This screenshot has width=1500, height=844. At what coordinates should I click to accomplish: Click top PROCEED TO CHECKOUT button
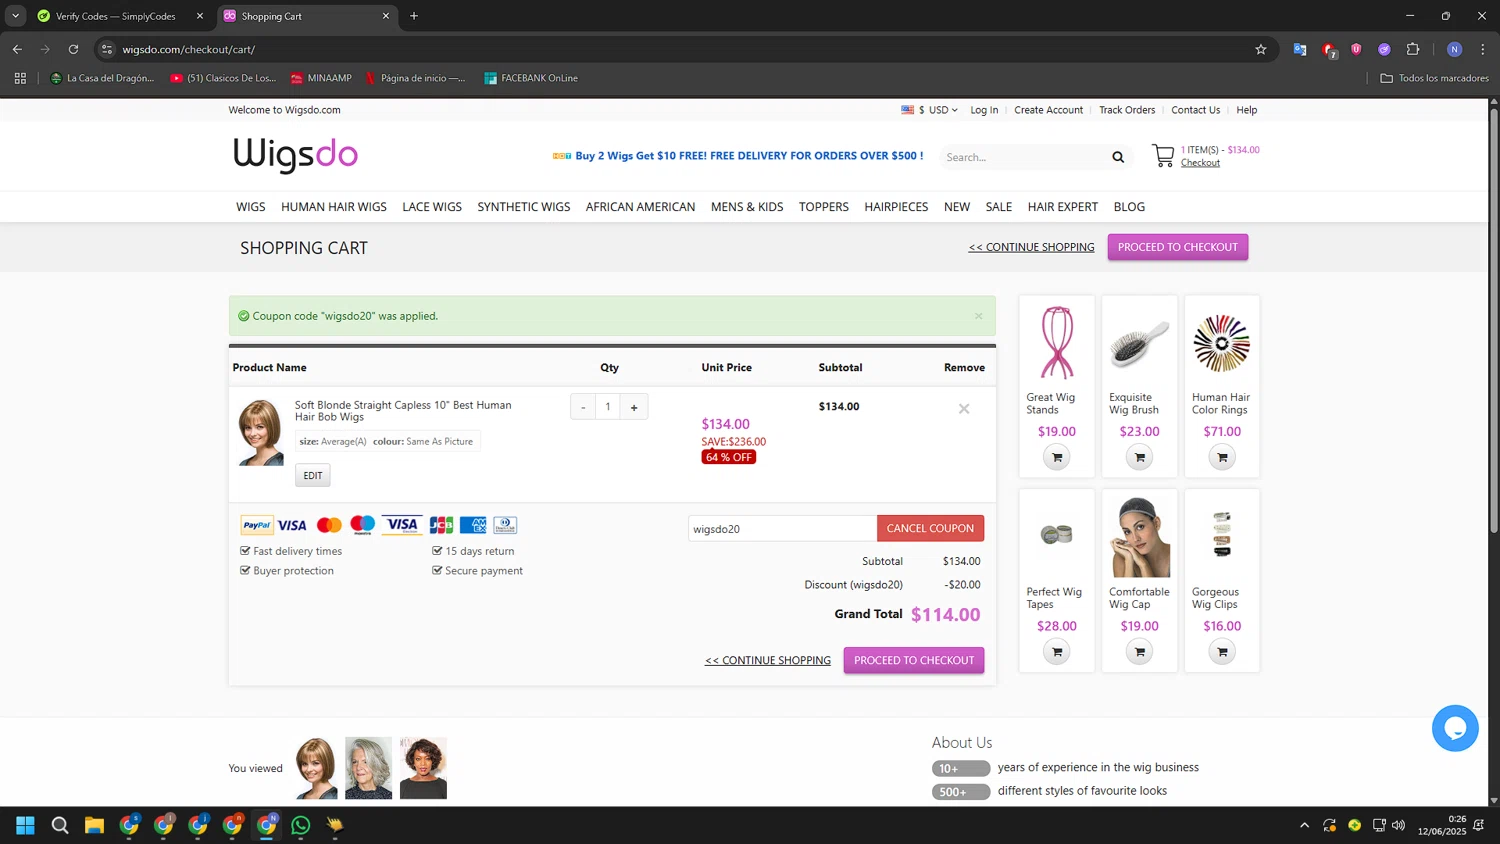pos(1178,247)
